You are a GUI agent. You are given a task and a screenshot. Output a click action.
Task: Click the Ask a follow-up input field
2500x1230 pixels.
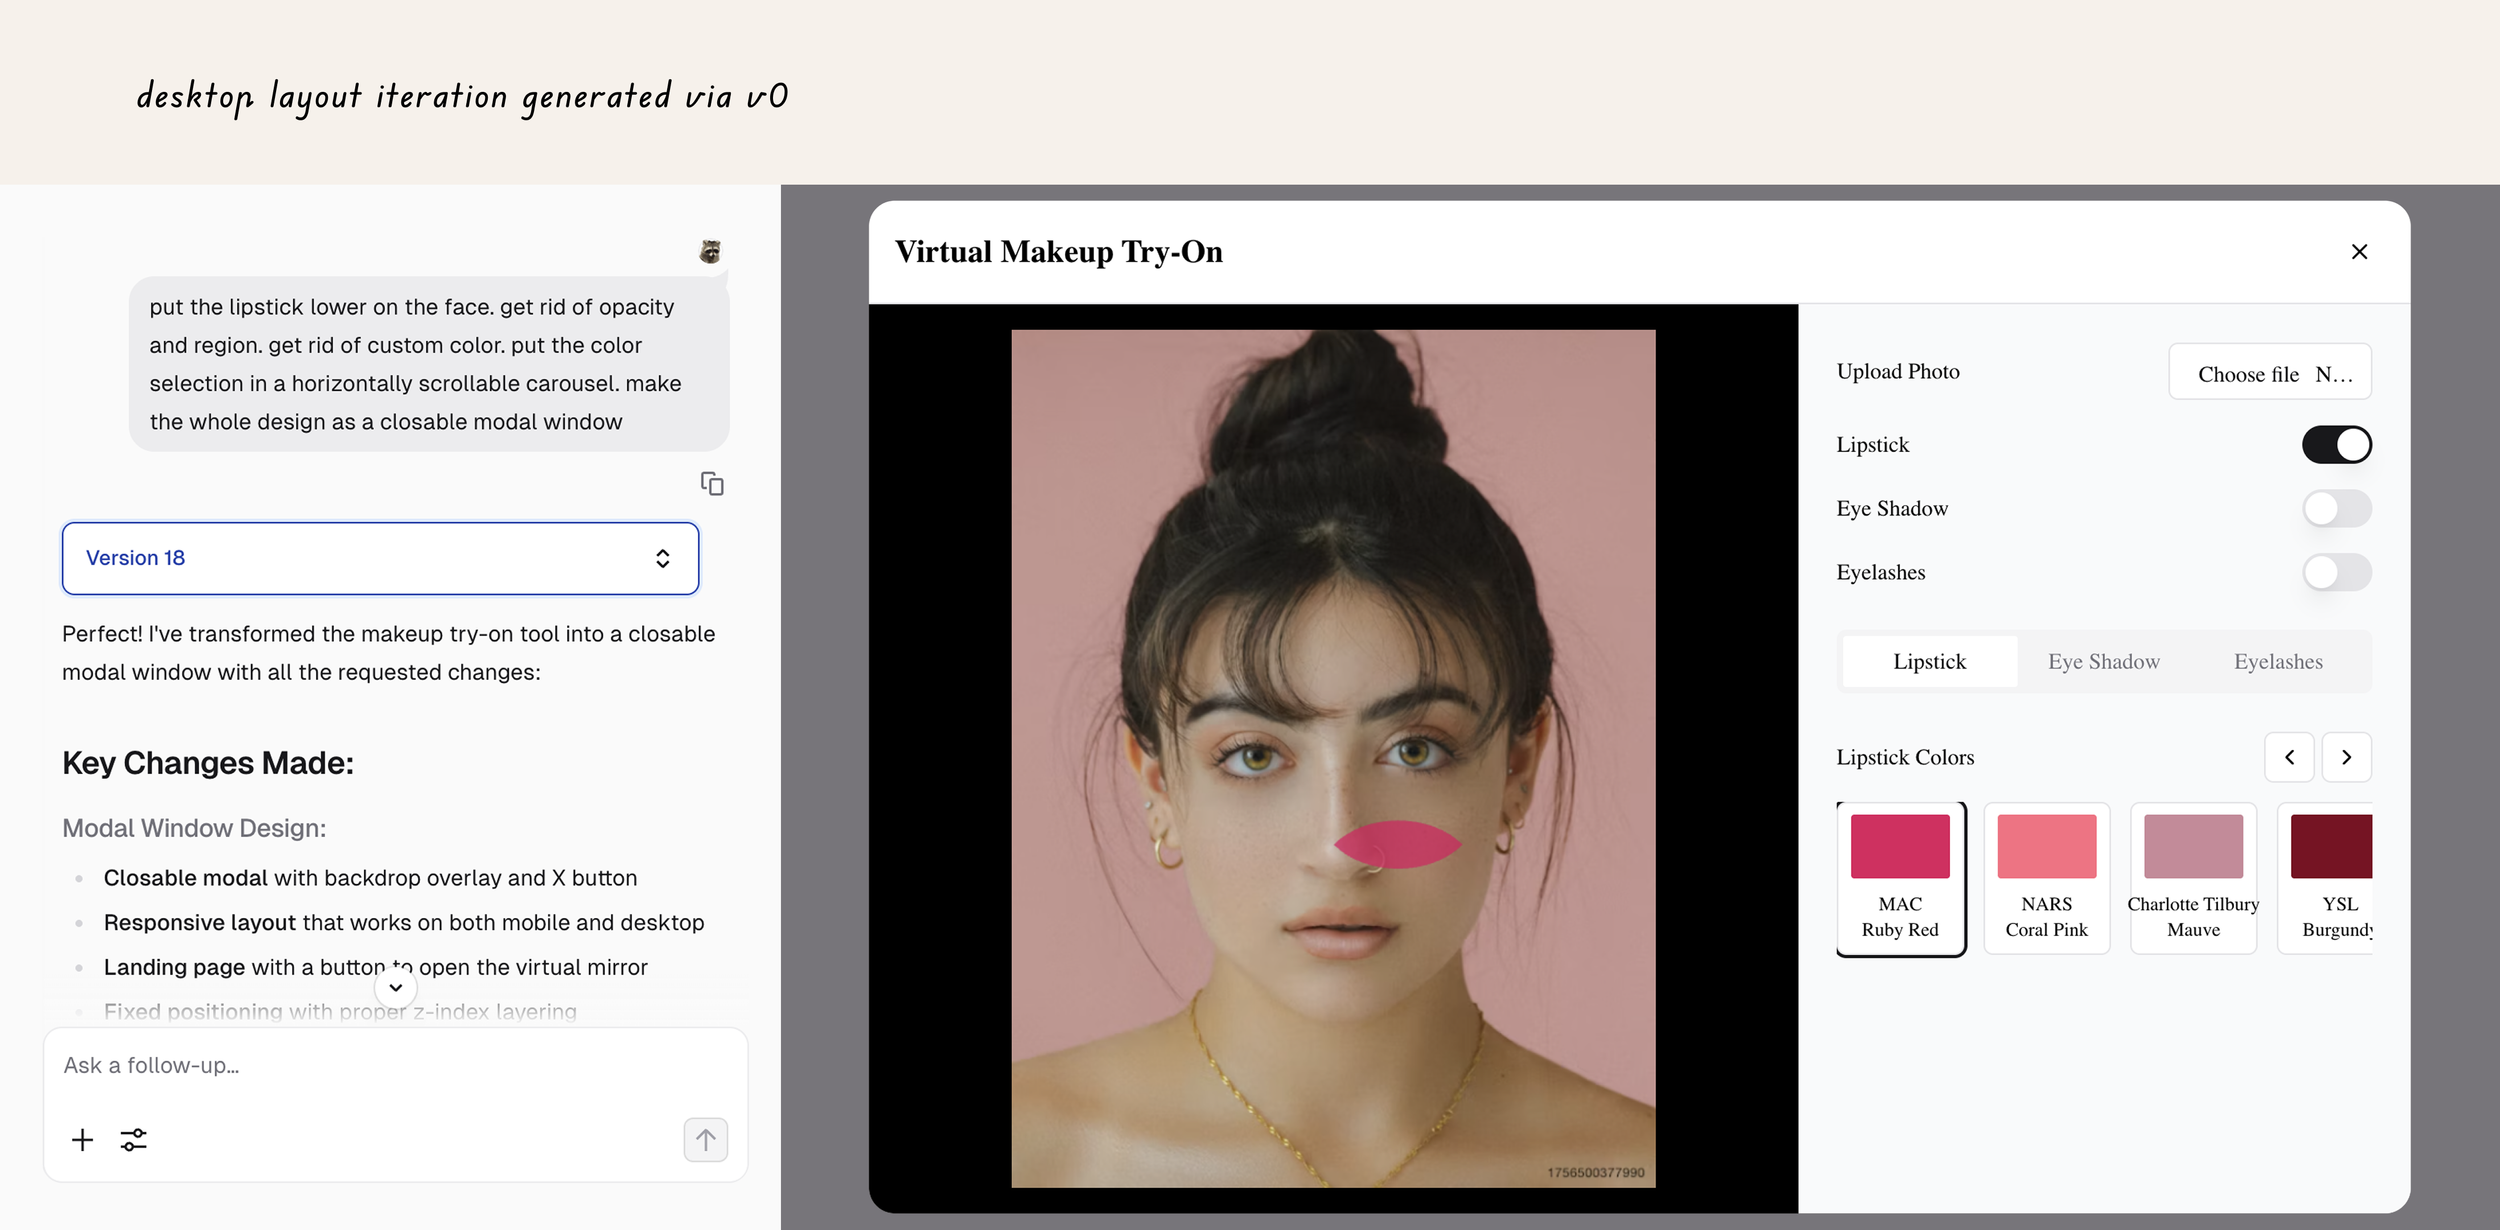point(395,1066)
